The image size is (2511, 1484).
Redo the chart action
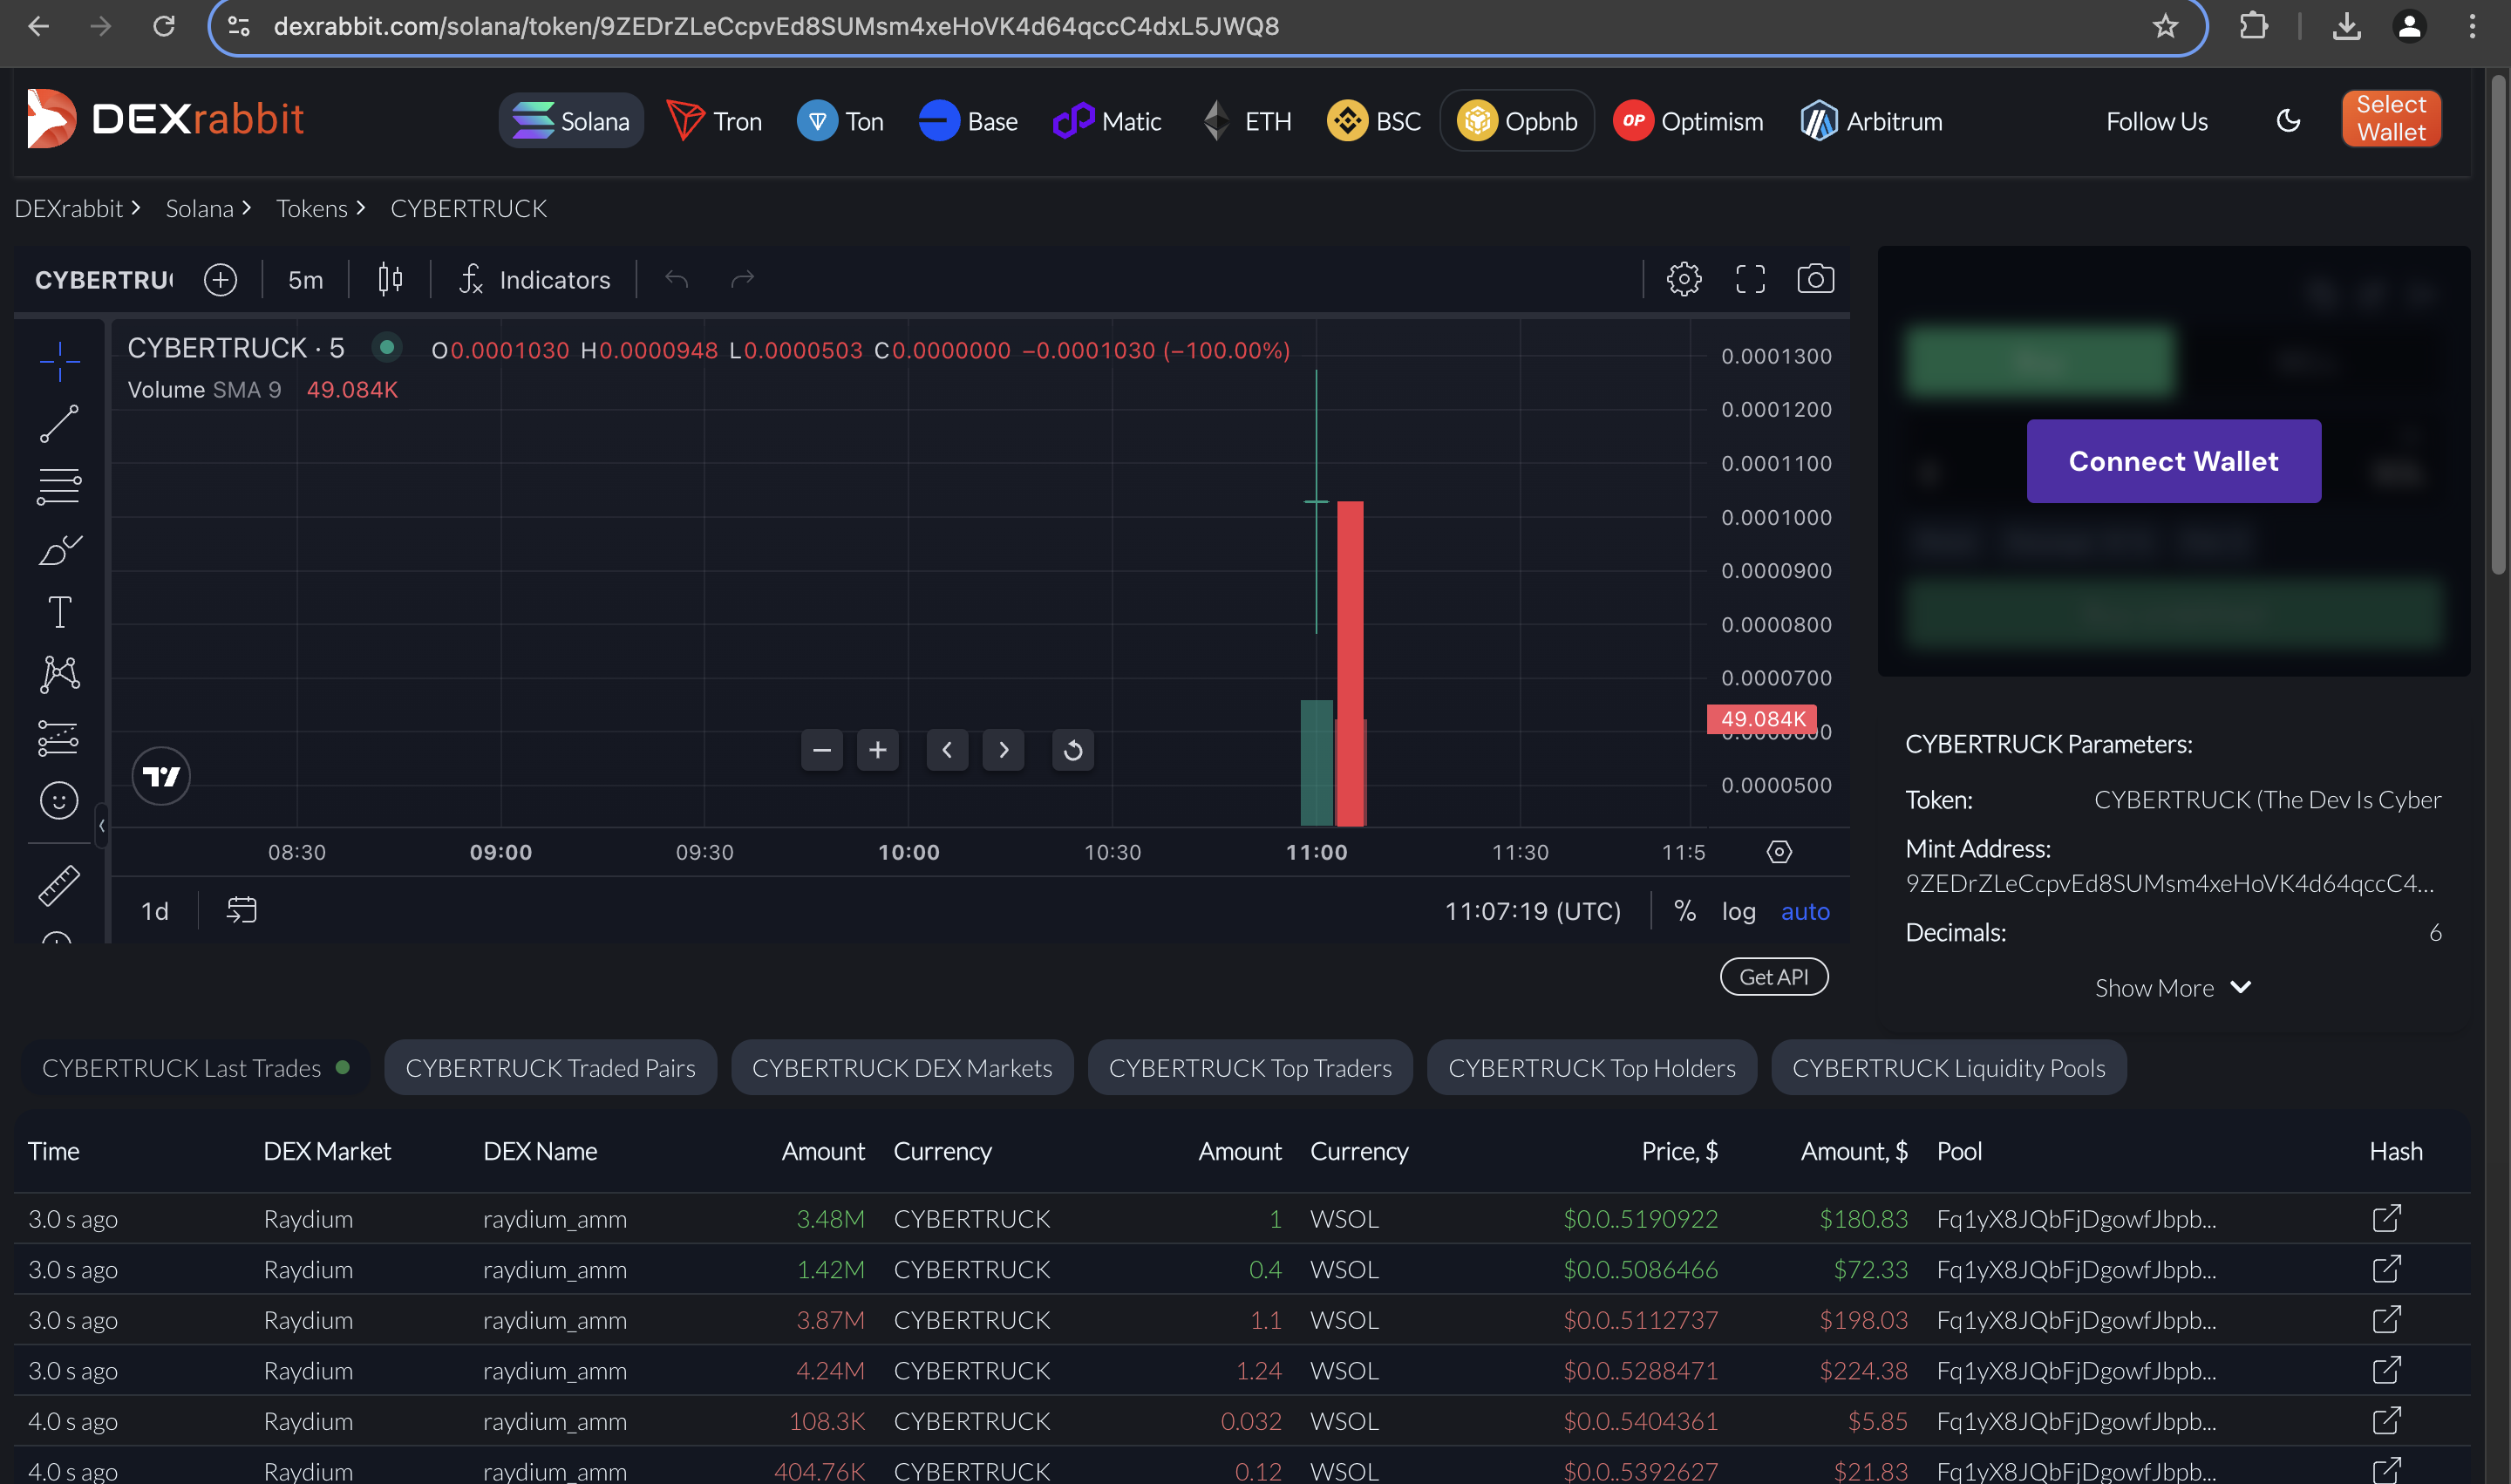click(x=742, y=279)
